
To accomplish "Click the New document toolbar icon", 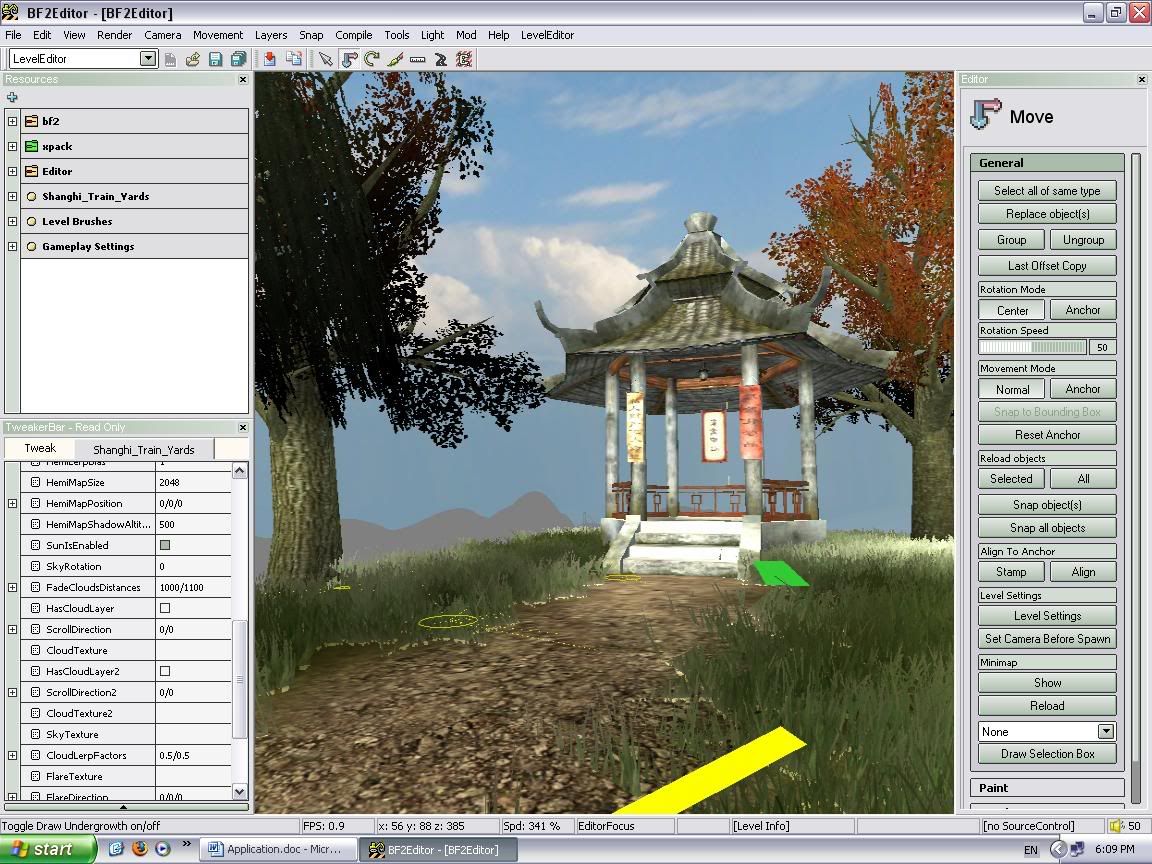I will click(x=170, y=60).
